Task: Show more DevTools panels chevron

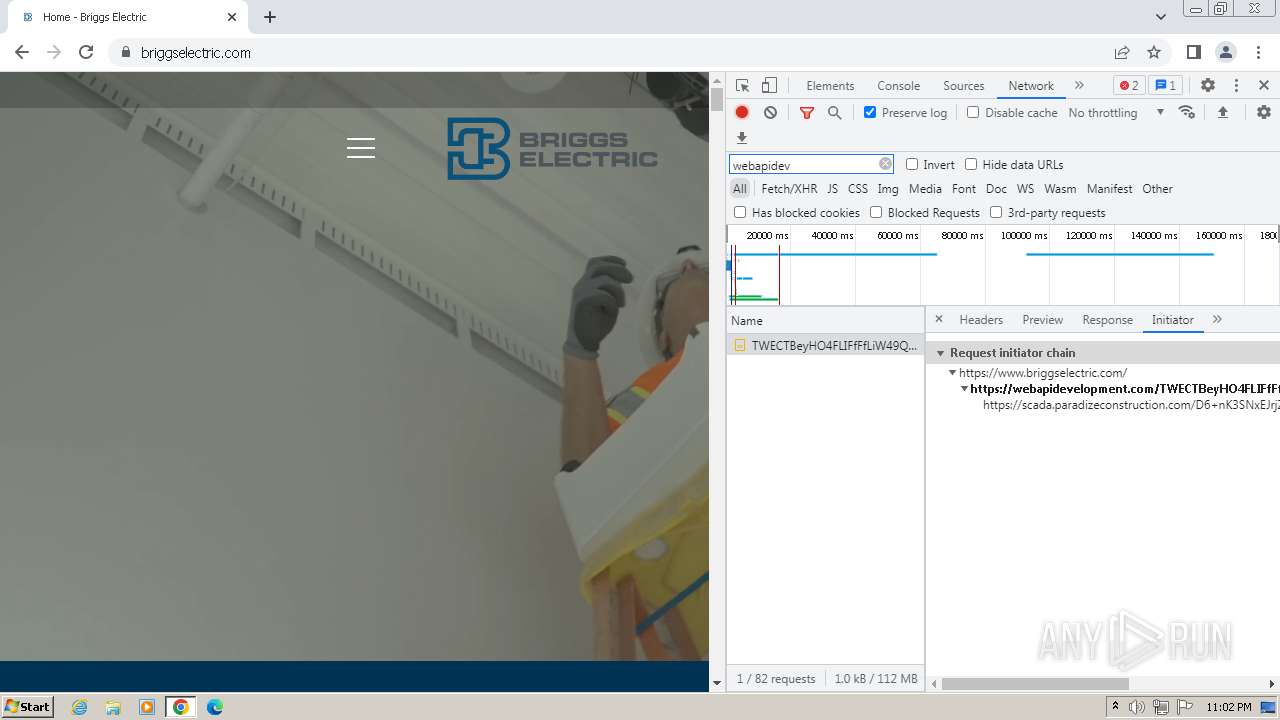Action: [x=1079, y=86]
